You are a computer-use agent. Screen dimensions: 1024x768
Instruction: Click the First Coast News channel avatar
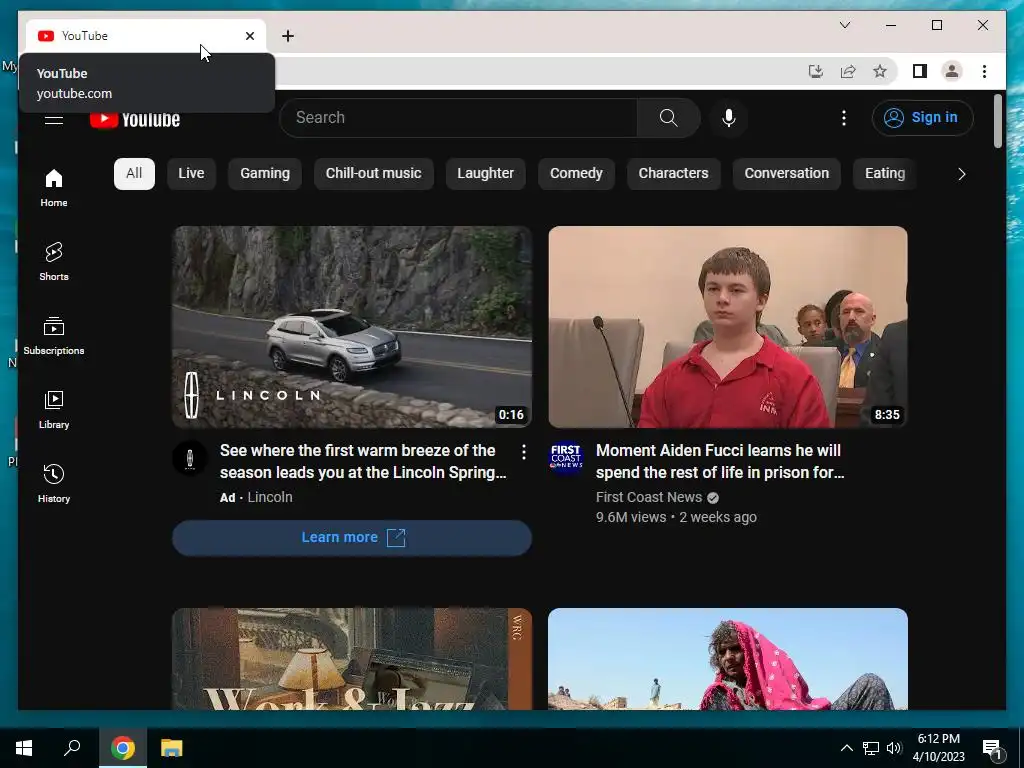point(566,458)
